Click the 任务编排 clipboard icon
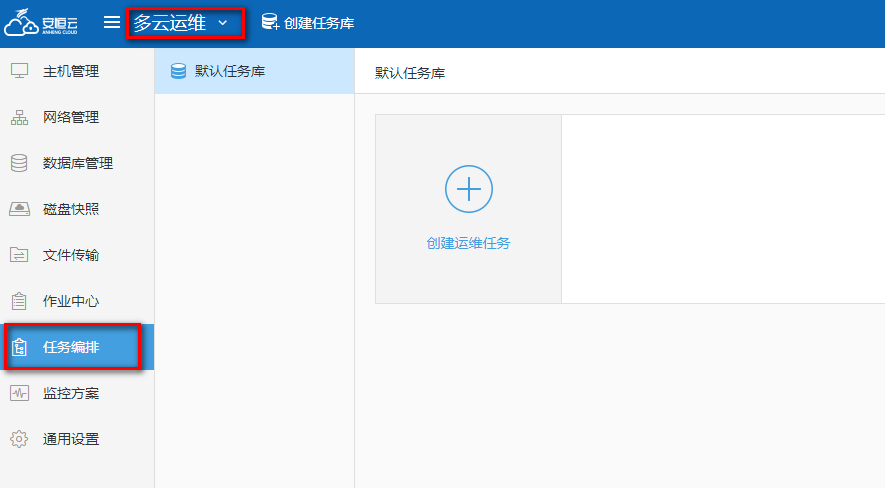This screenshot has height=488, width=885. 19,347
